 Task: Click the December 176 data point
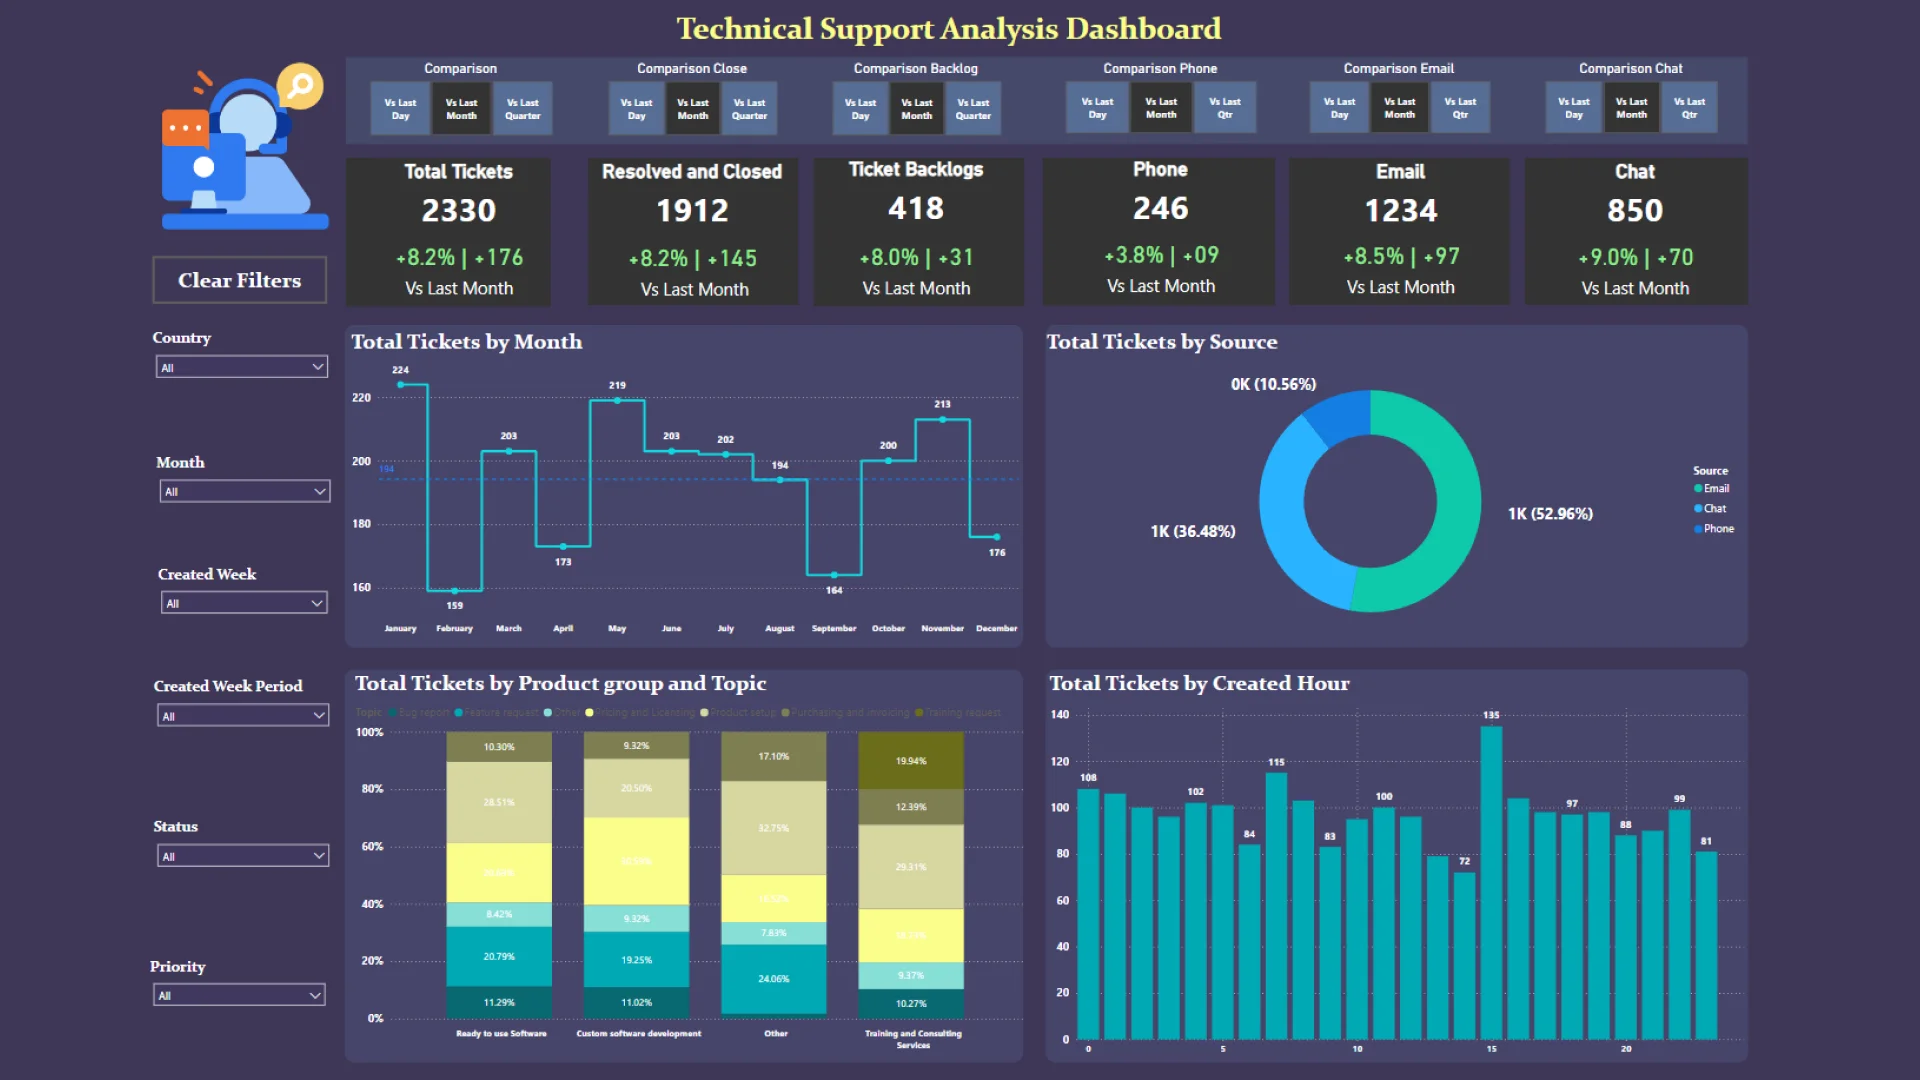997,537
